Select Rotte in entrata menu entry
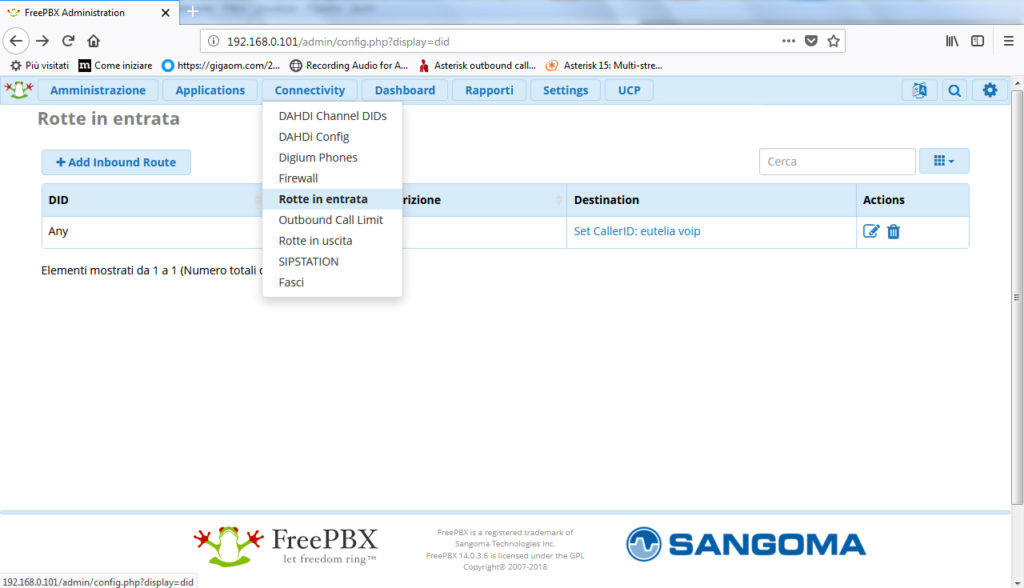Viewport: 1024px width, 588px height. click(332, 199)
